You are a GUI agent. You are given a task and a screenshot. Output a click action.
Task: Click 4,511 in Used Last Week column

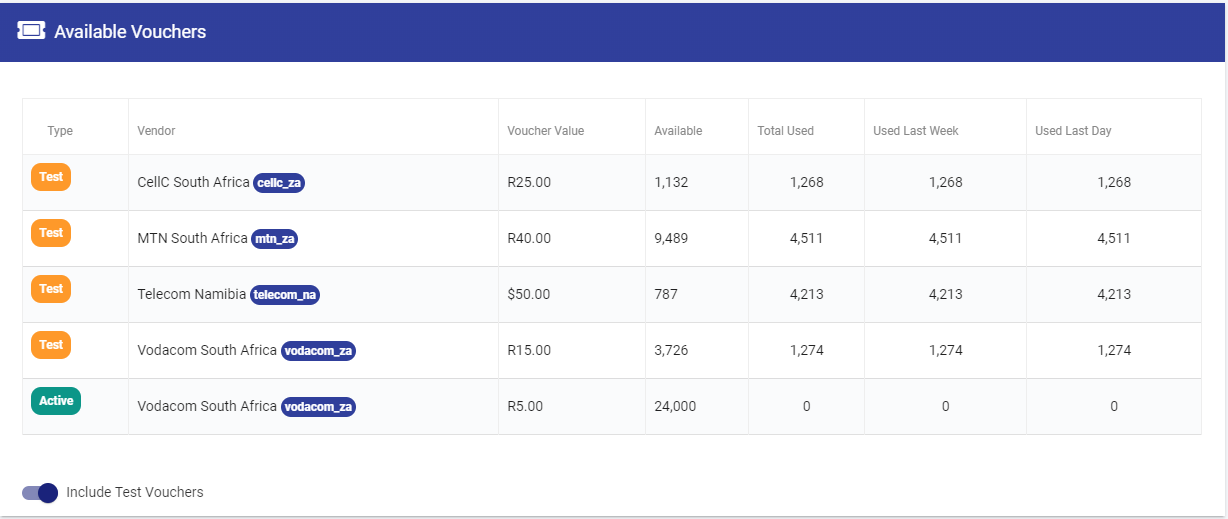945,238
